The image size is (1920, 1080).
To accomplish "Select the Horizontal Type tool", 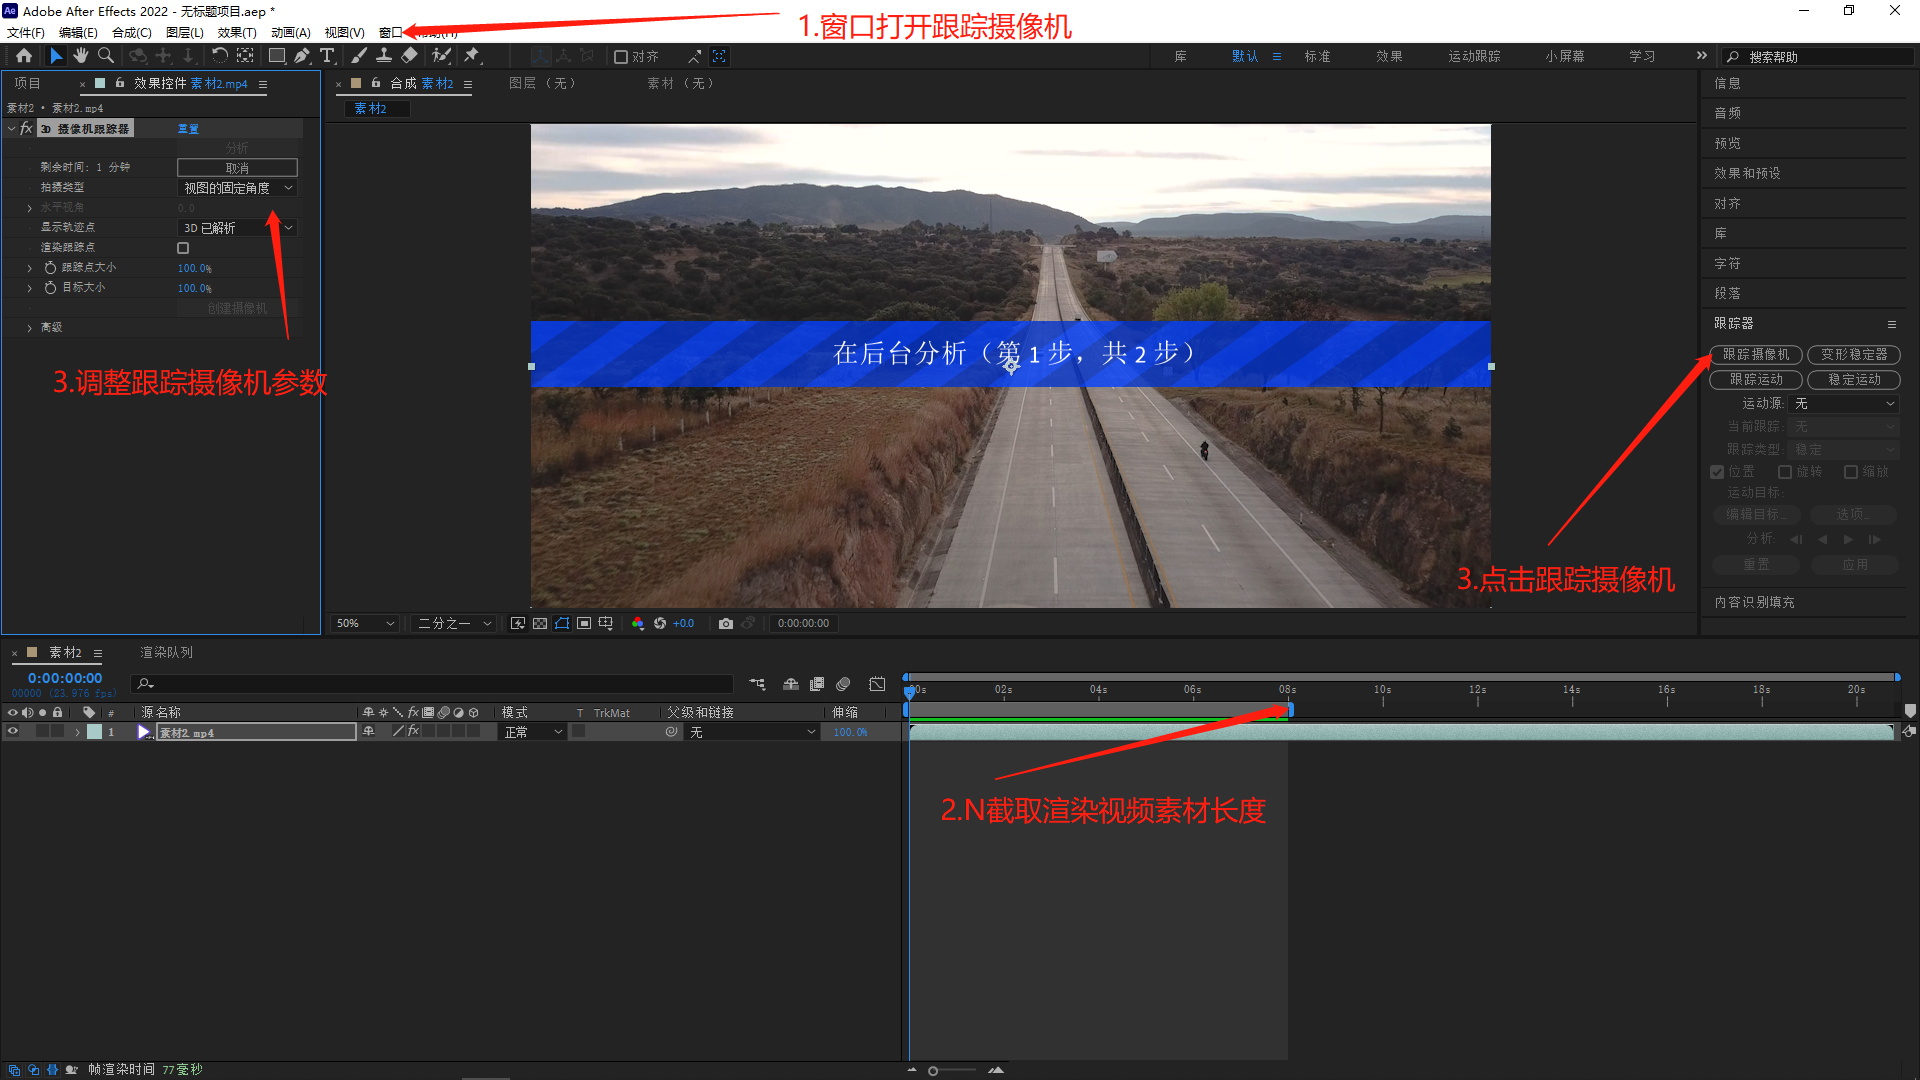I will [x=327, y=56].
